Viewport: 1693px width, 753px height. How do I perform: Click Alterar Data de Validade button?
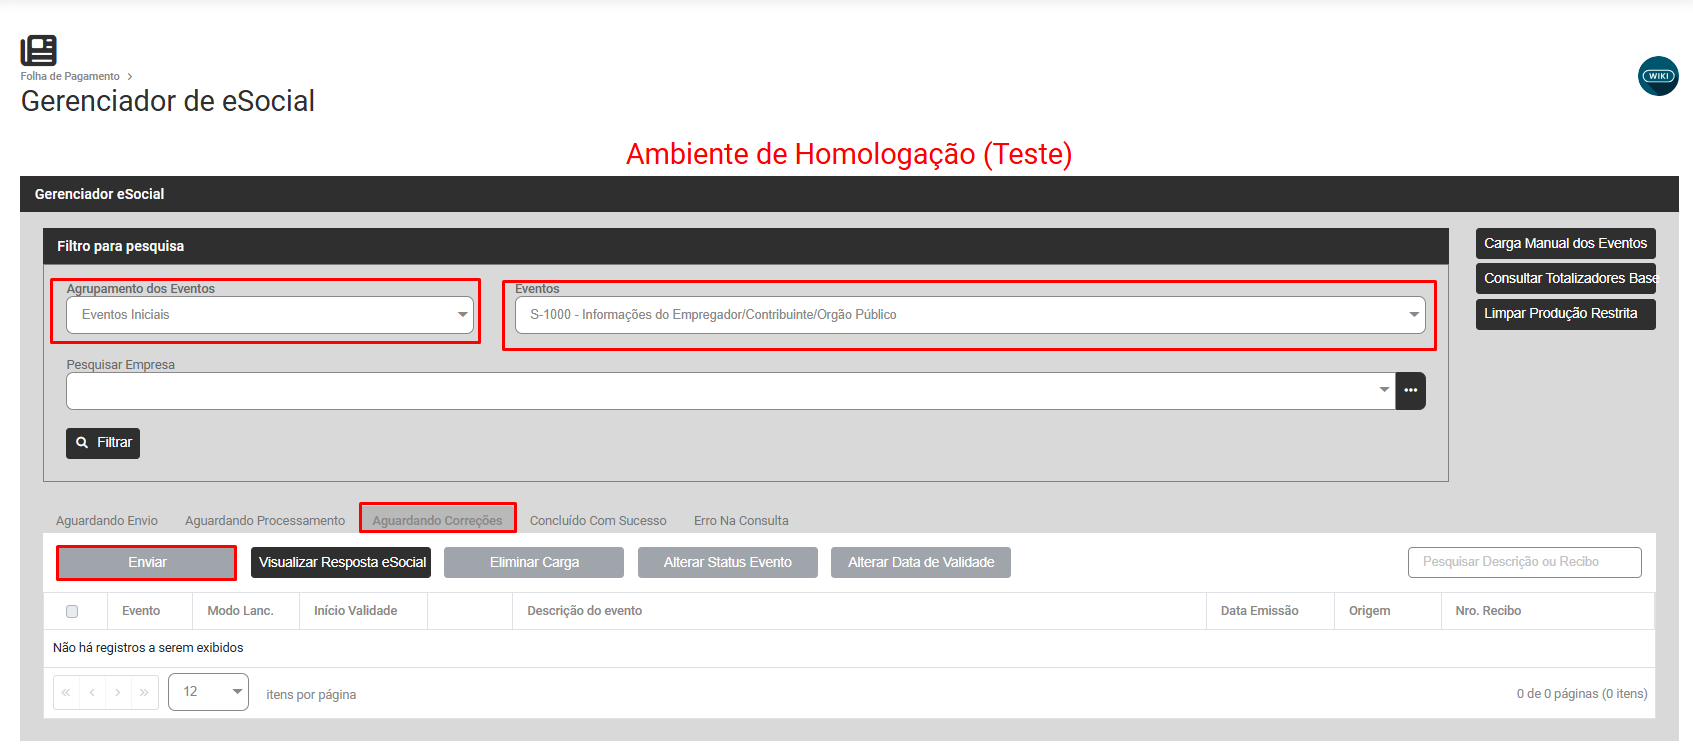pos(921,563)
